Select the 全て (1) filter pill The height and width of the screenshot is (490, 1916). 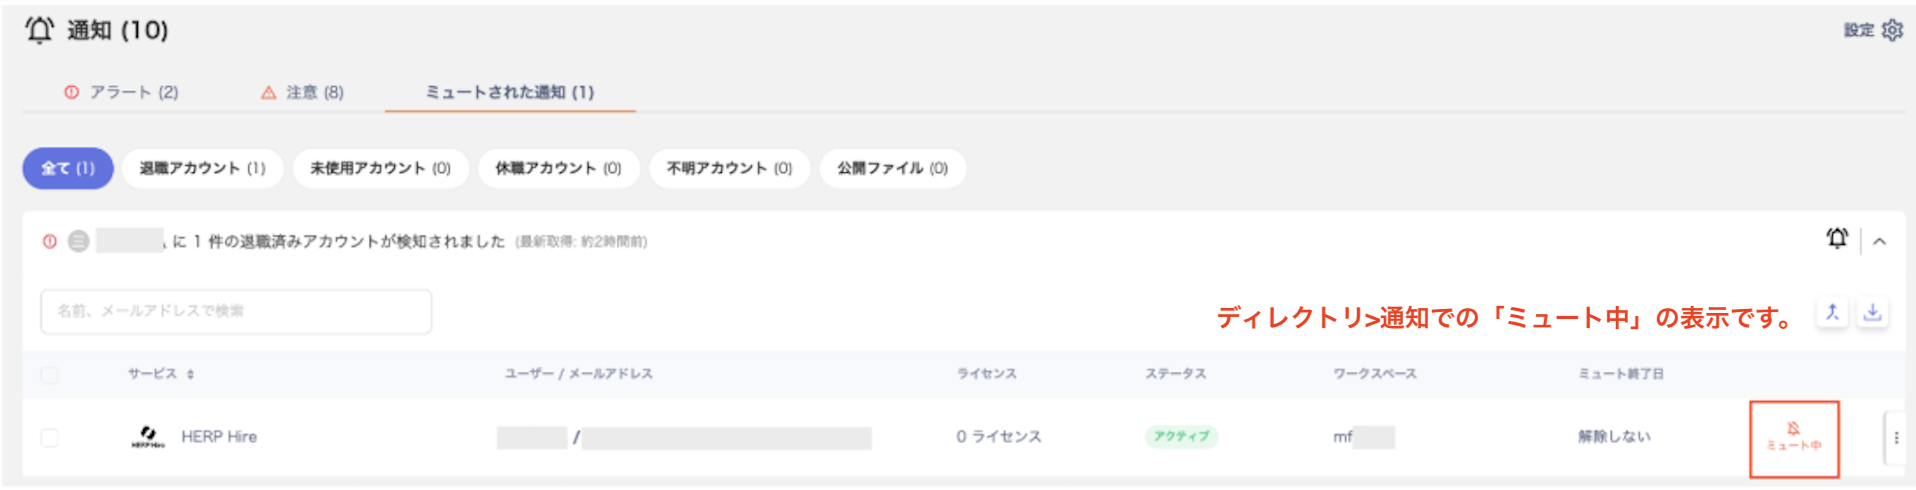[x=68, y=168]
